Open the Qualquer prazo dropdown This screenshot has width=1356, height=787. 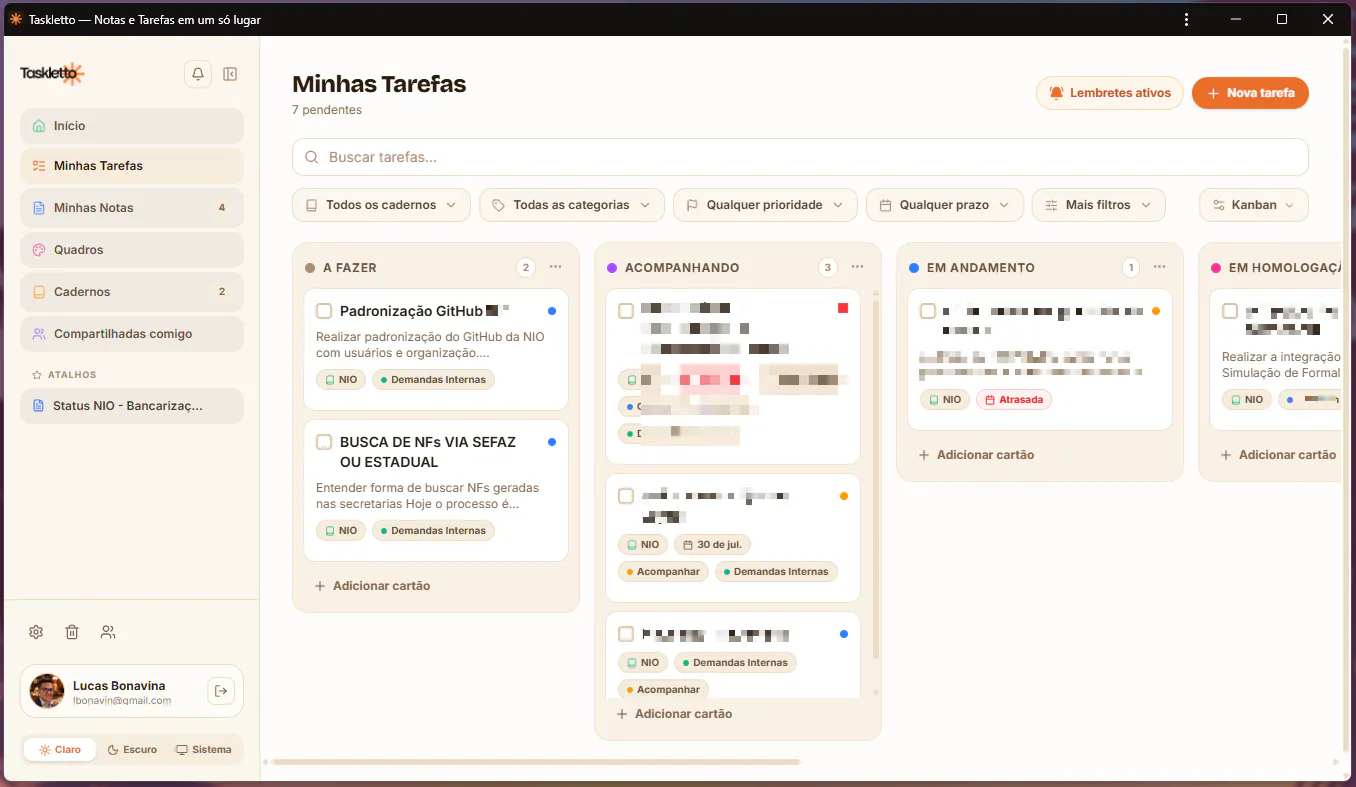coord(945,205)
